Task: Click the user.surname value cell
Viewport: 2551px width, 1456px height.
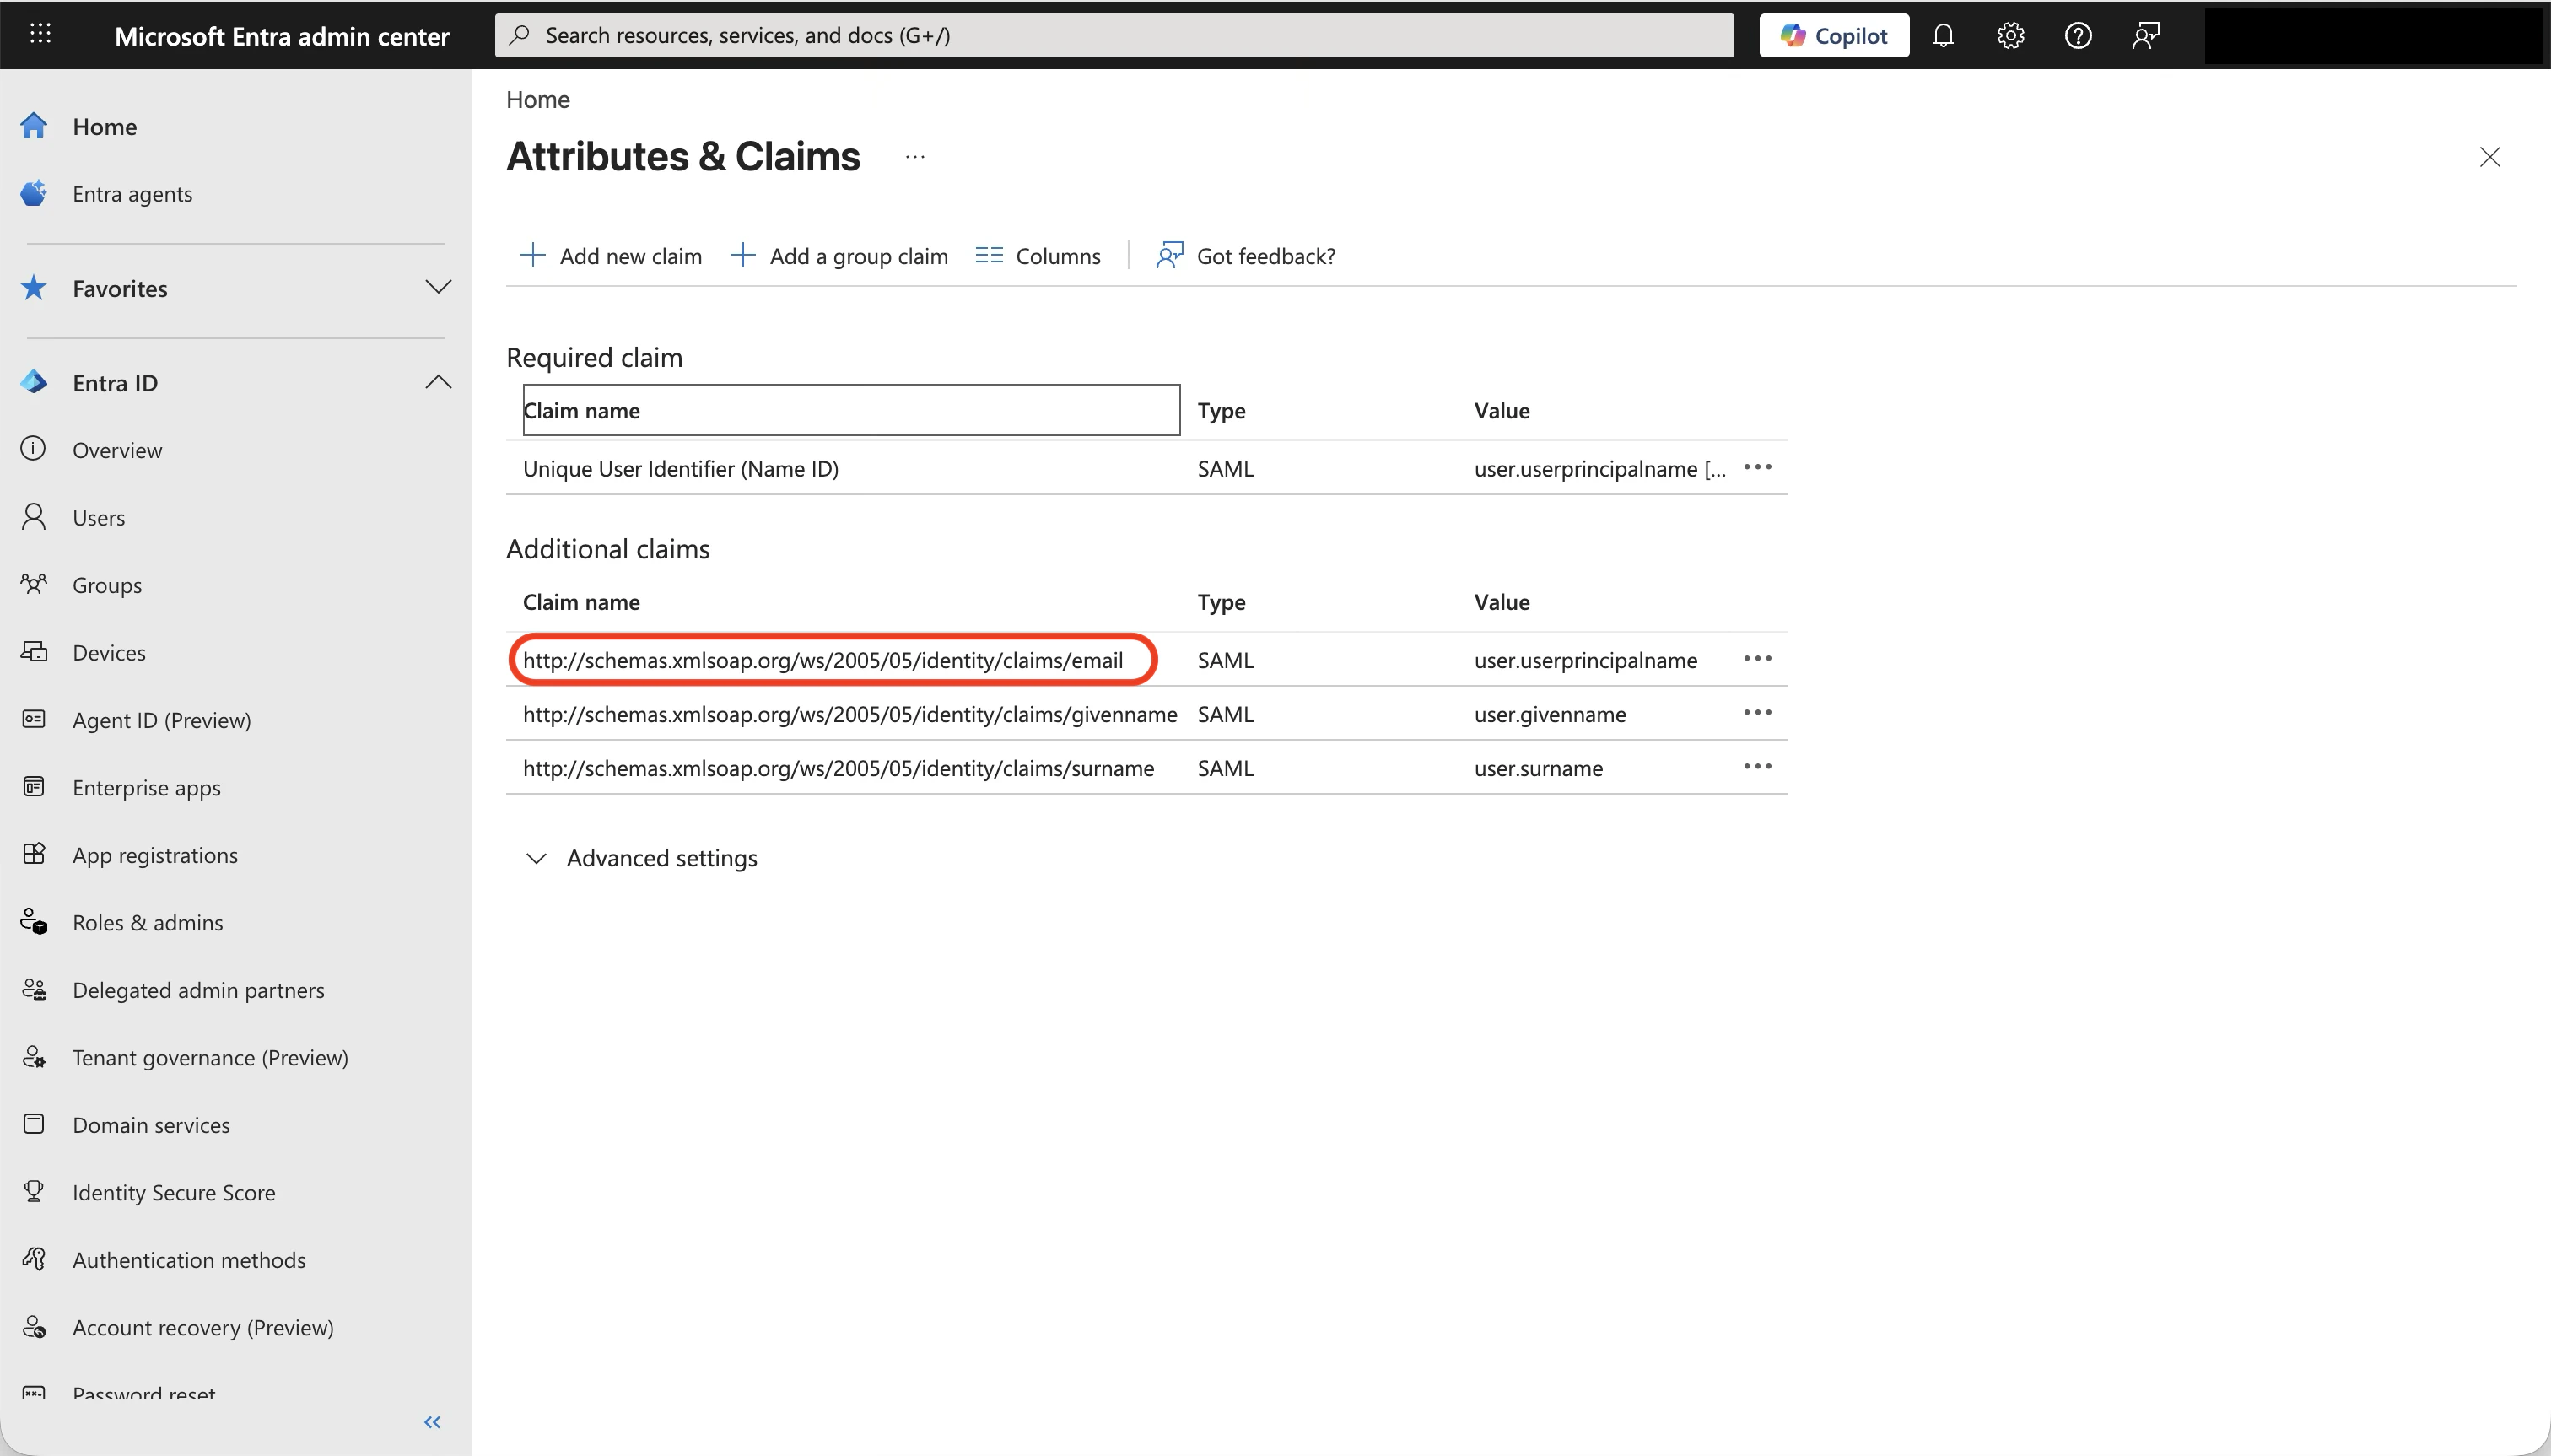Action: coord(1538,768)
